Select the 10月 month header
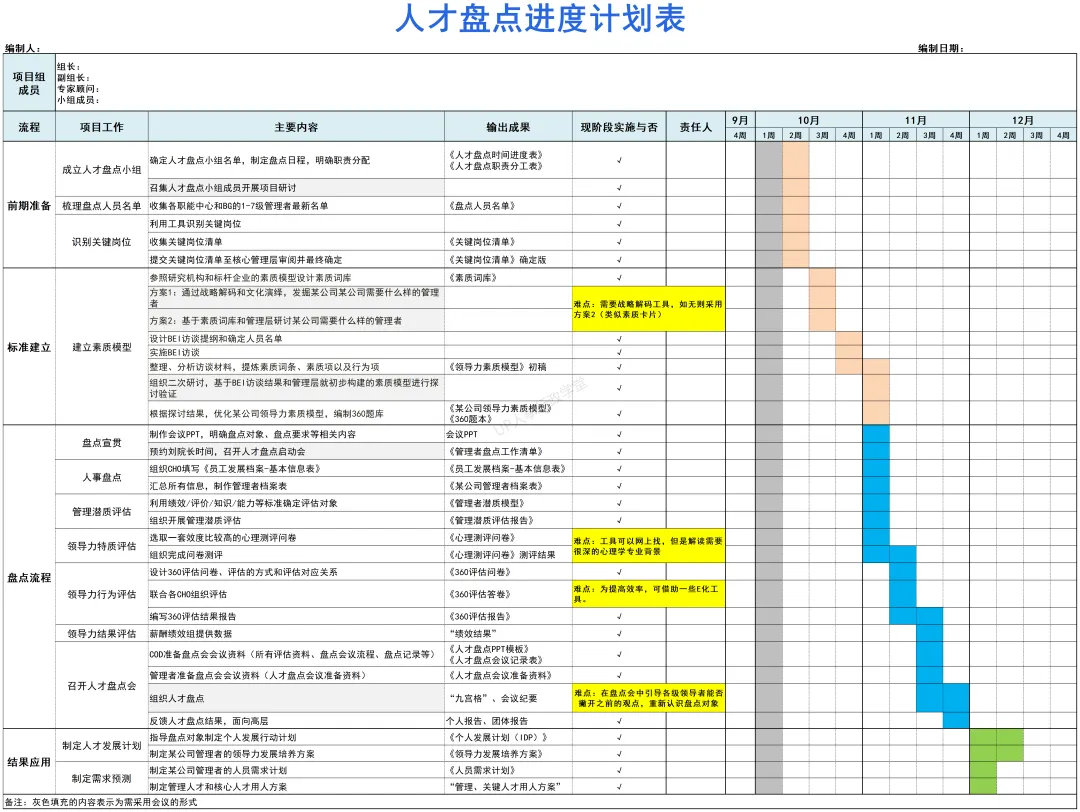 pyautogui.click(x=809, y=121)
